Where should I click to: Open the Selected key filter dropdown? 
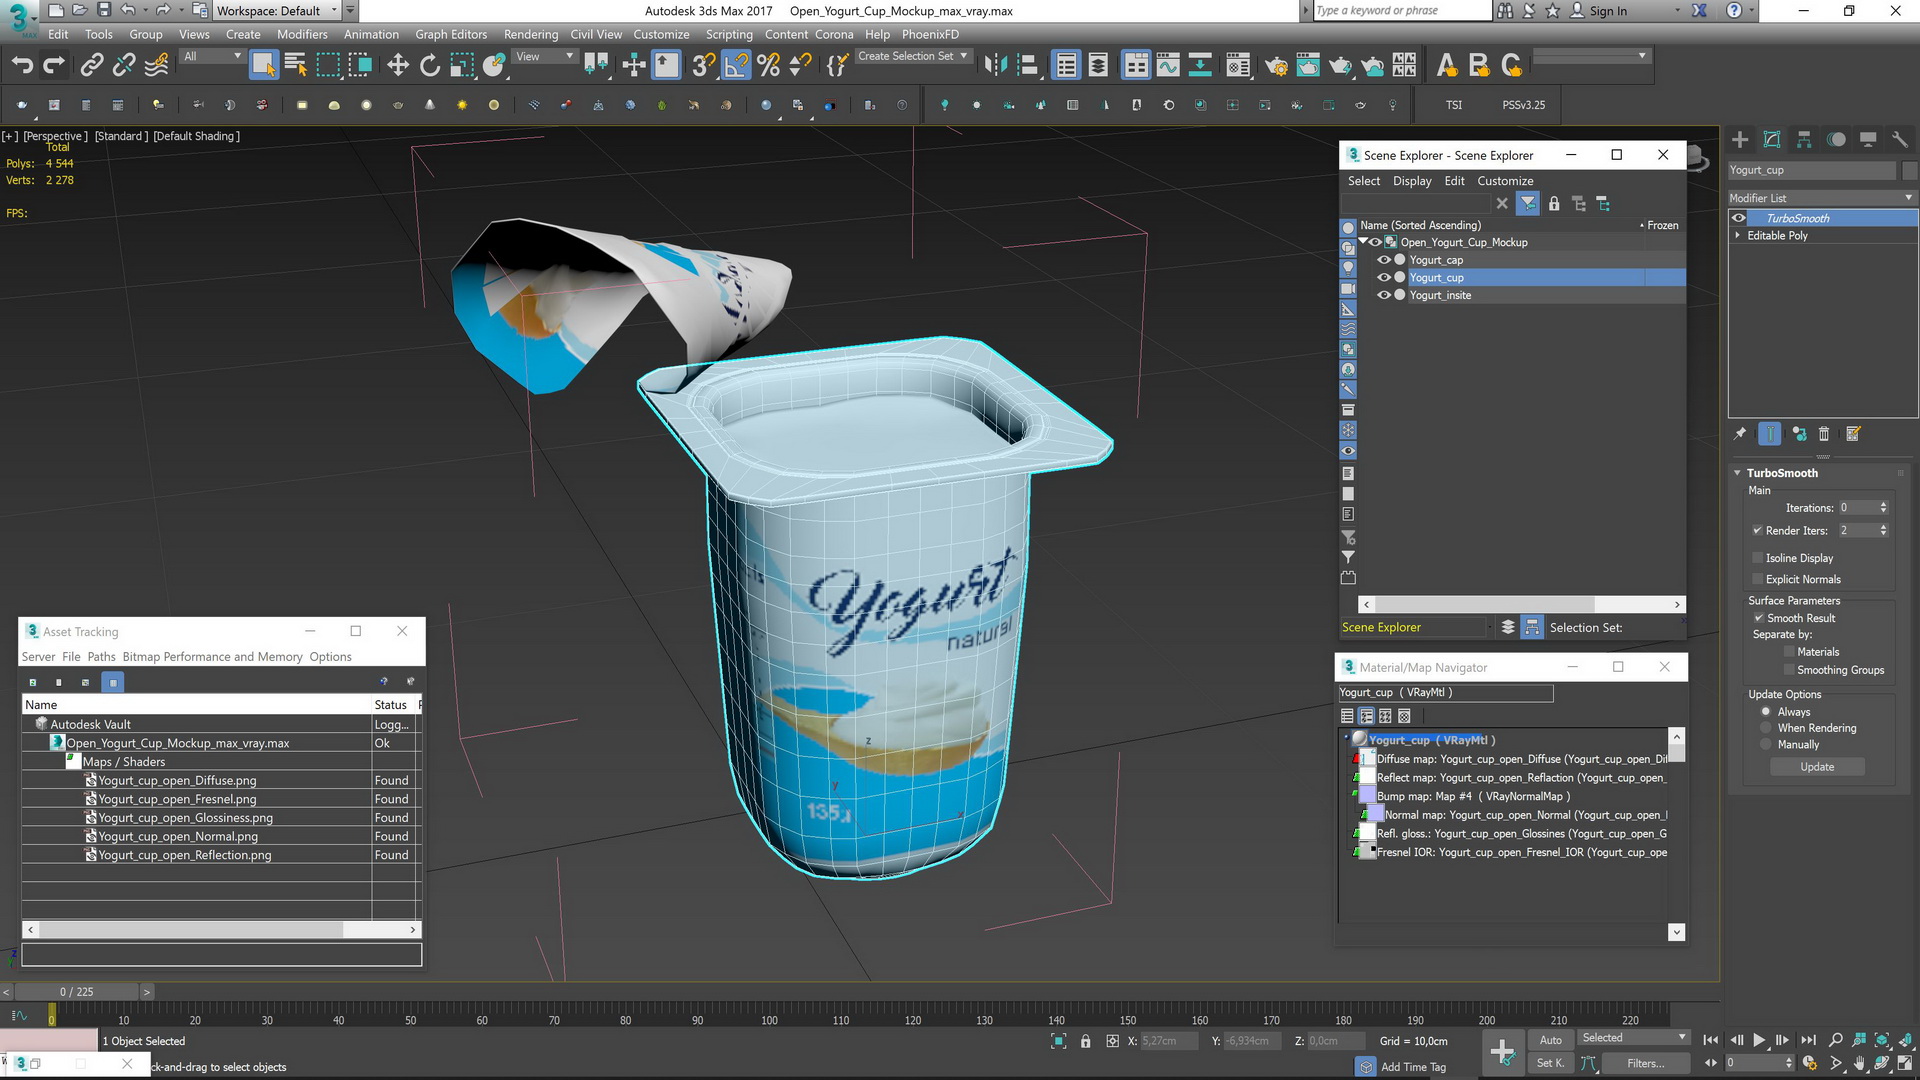[1634, 1038]
